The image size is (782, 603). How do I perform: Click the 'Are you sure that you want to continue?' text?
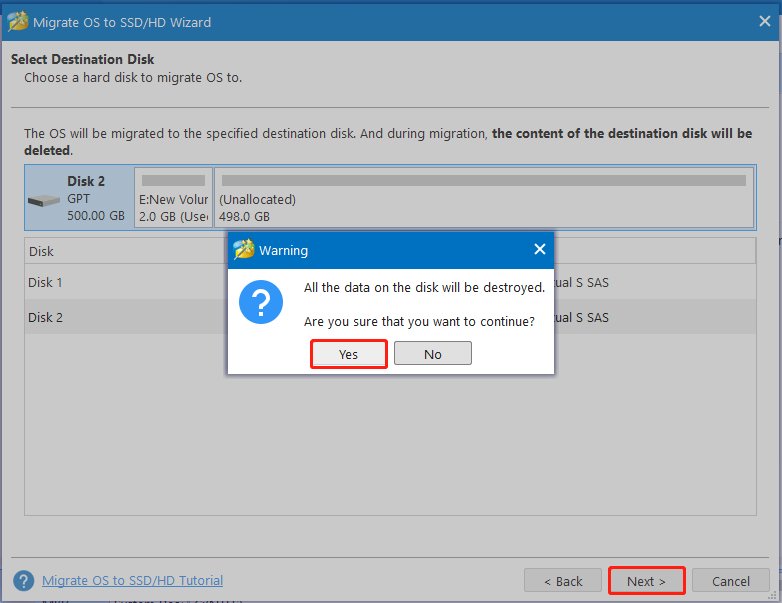(419, 322)
